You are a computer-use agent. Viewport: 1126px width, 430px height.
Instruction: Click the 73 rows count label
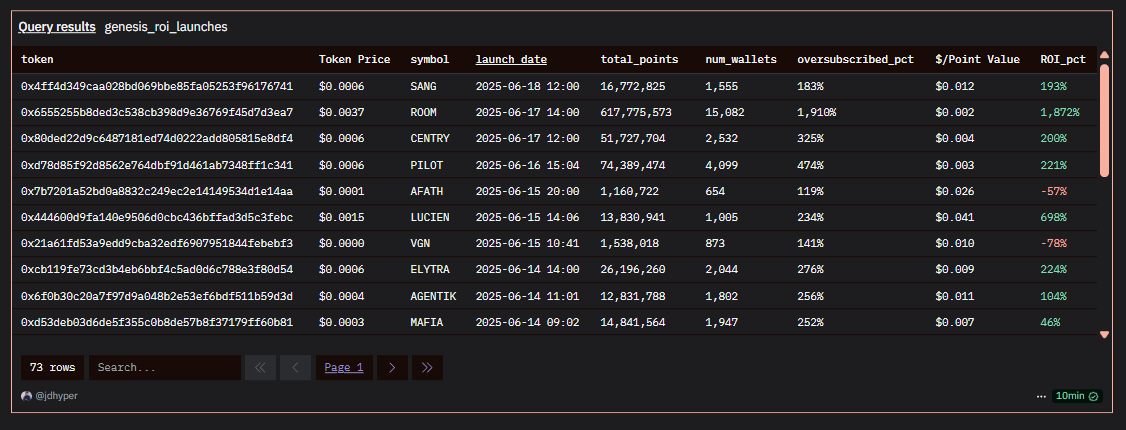(x=52, y=368)
